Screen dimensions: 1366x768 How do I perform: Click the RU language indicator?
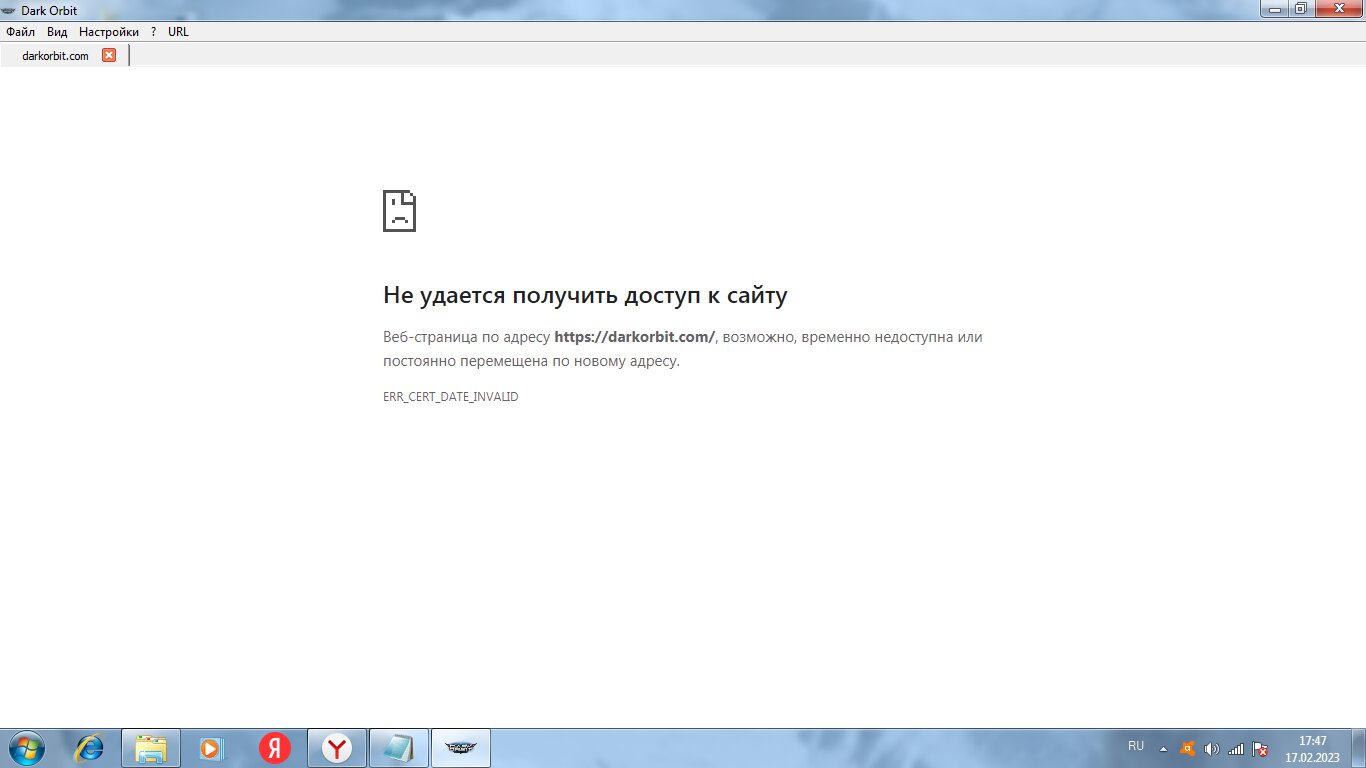1136,746
